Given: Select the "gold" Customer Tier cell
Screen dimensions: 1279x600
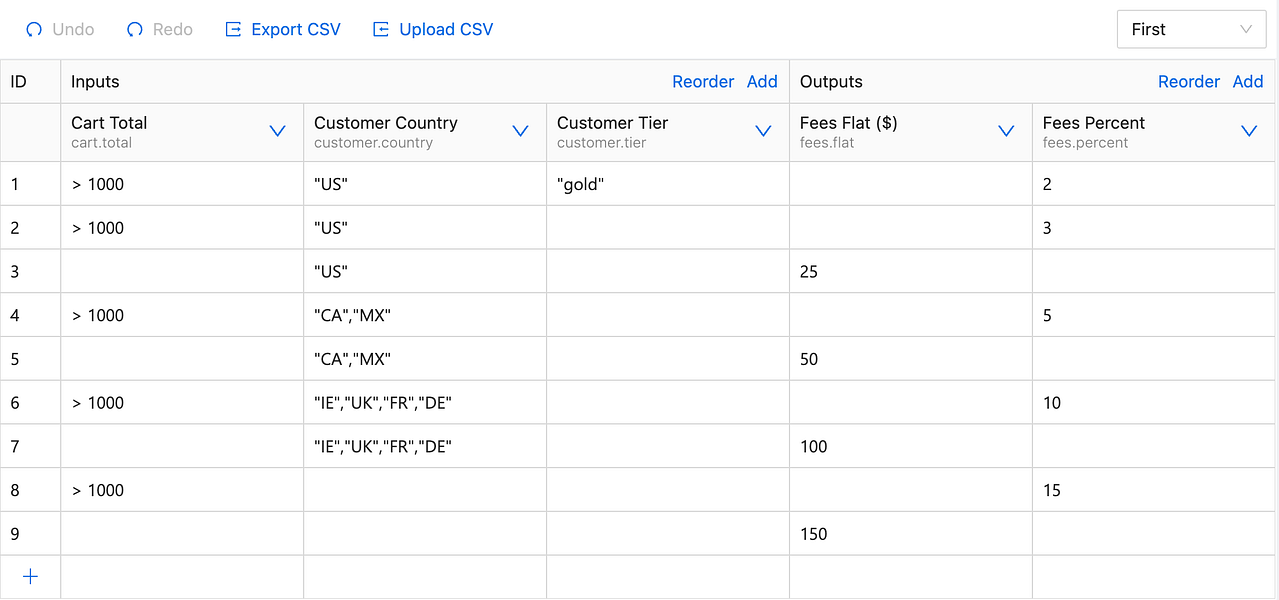Looking at the screenshot, I should click(667, 184).
